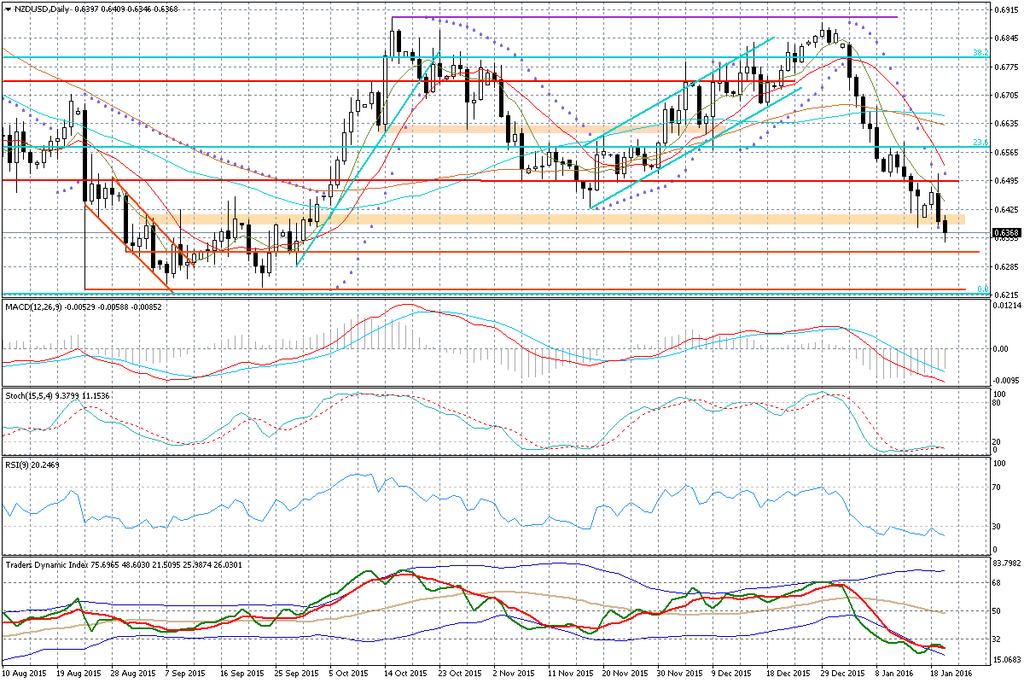Click the 38.2 Fibonacci level label

click(981, 52)
